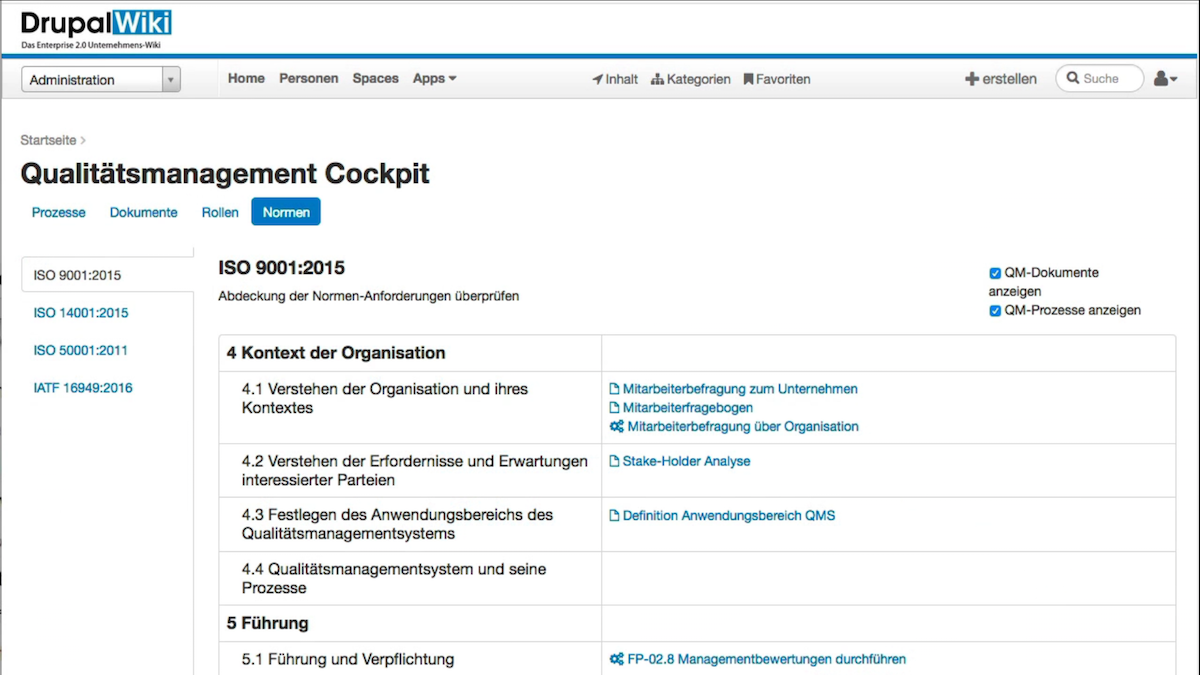Click the gears icon for Mitarbeiterbefragung über Organisation
The height and width of the screenshot is (675, 1200).
(x=616, y=426)
